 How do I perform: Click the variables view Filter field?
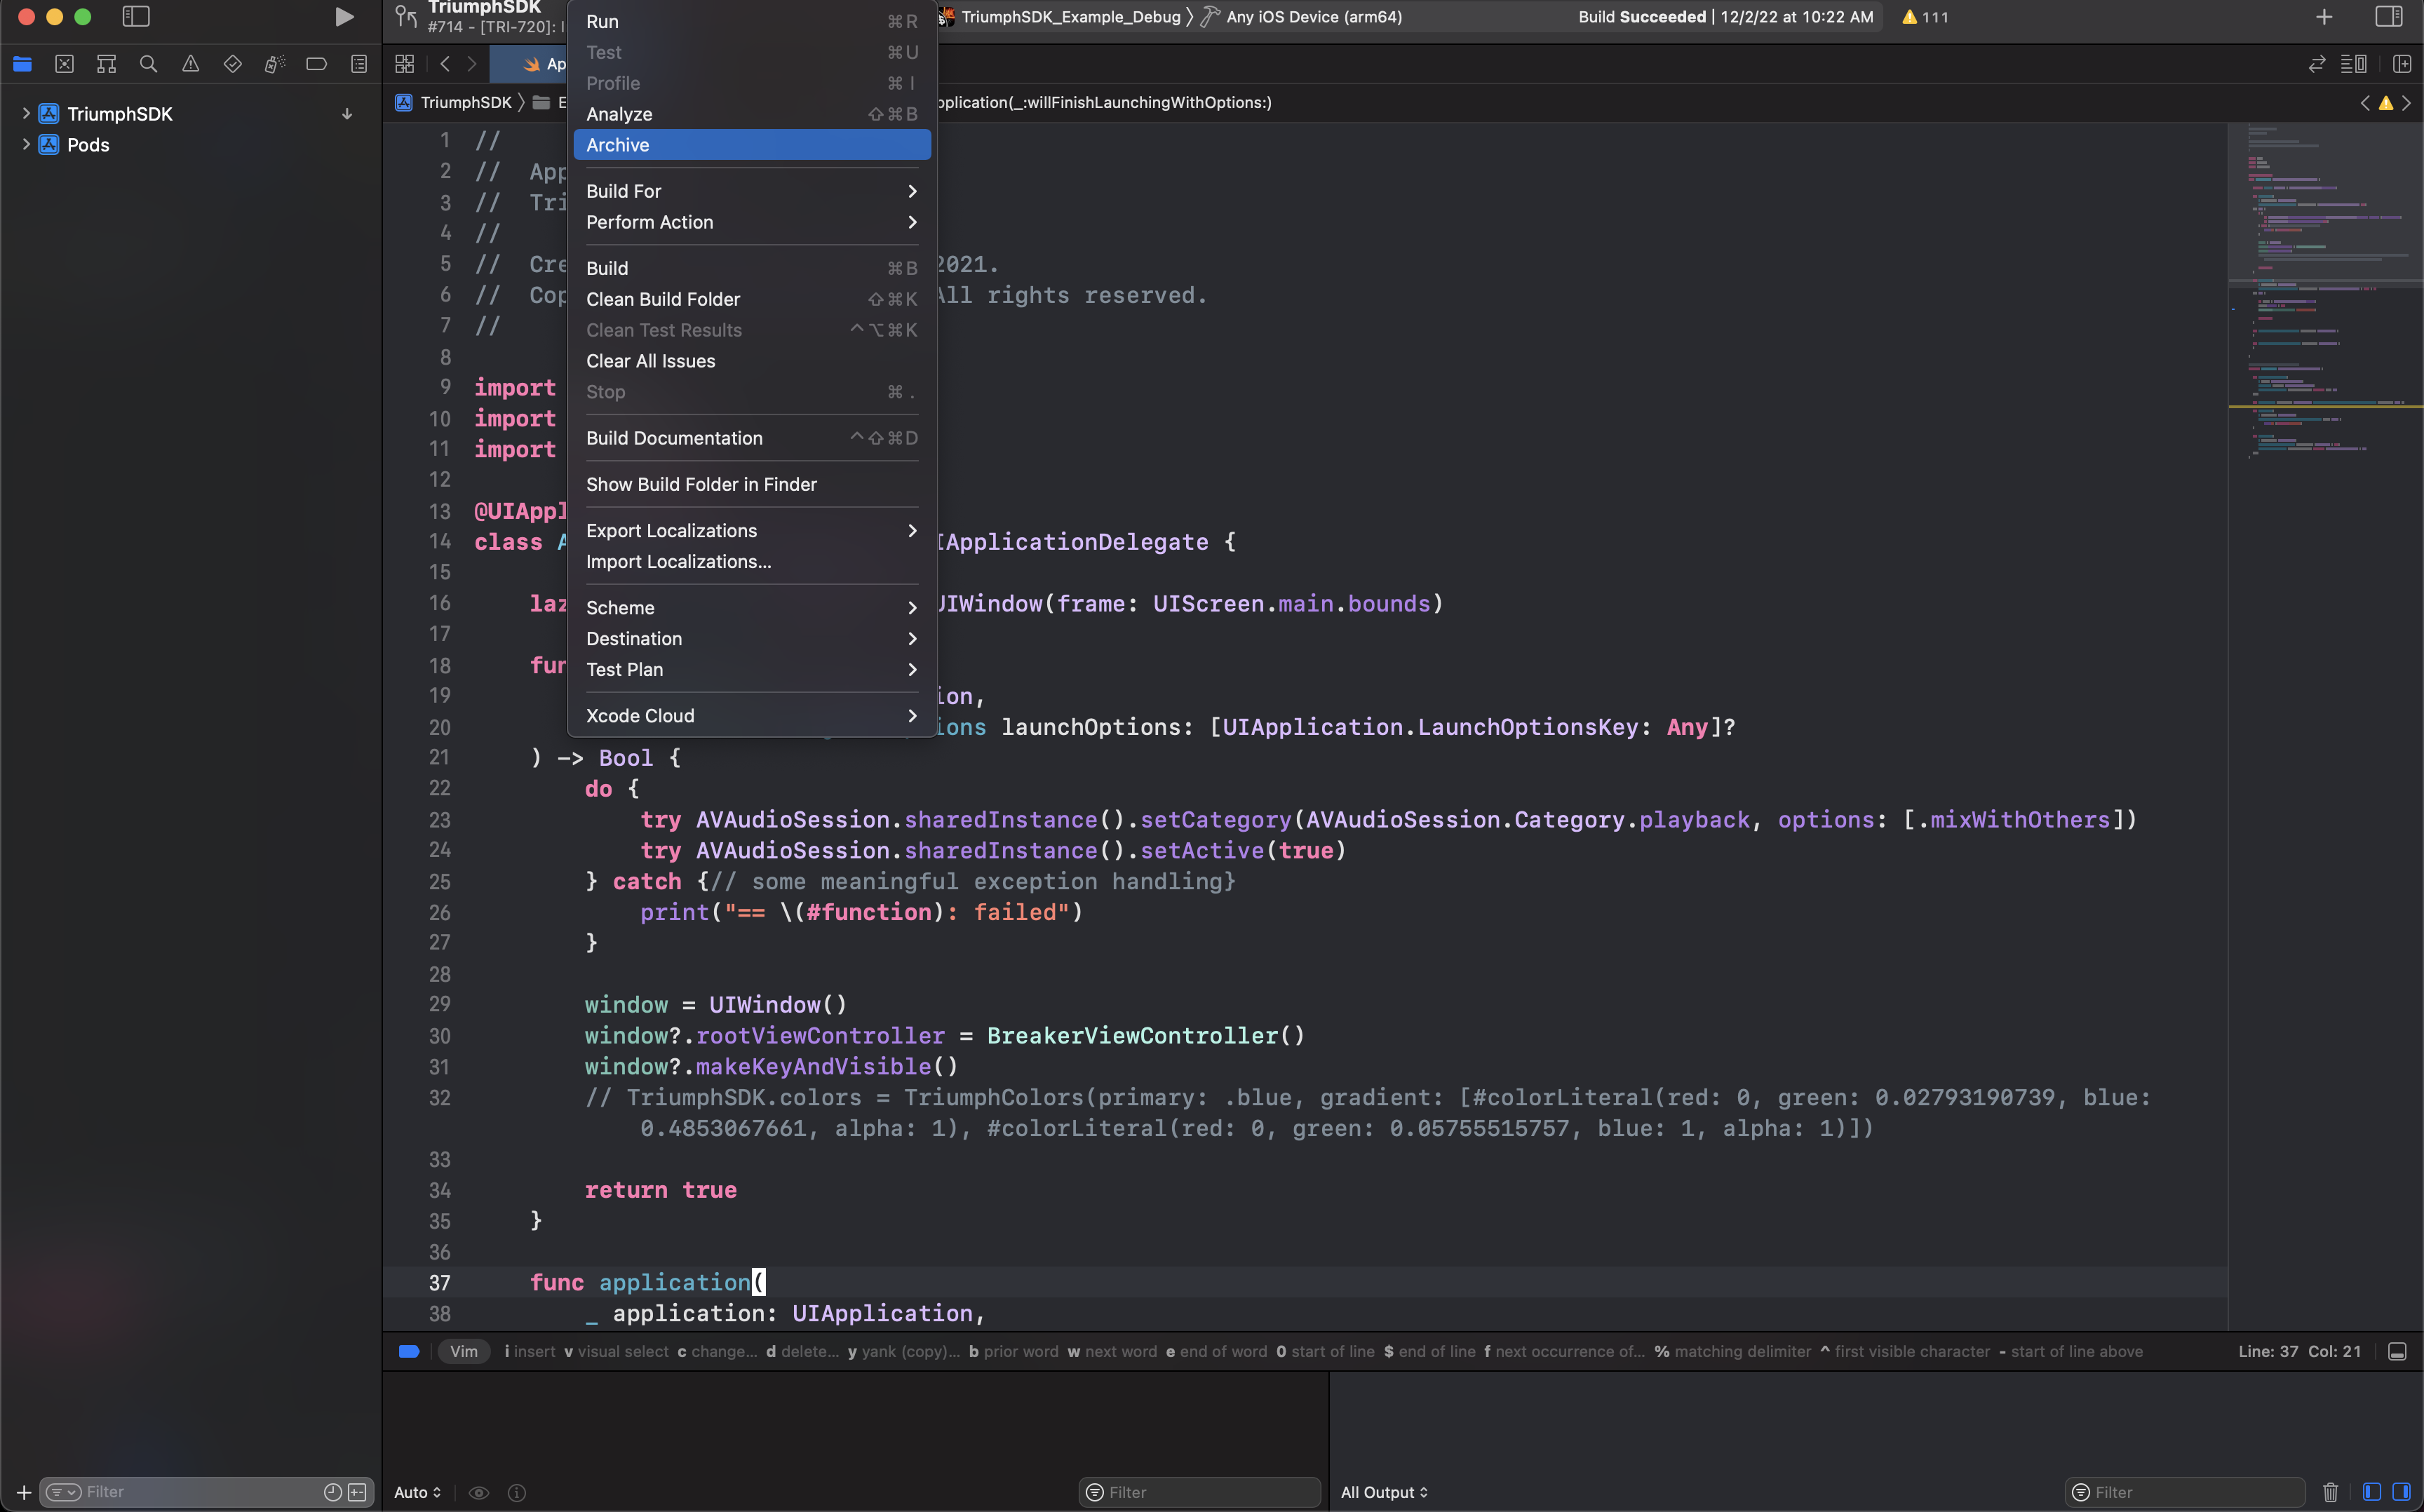pos(1199,1492)
